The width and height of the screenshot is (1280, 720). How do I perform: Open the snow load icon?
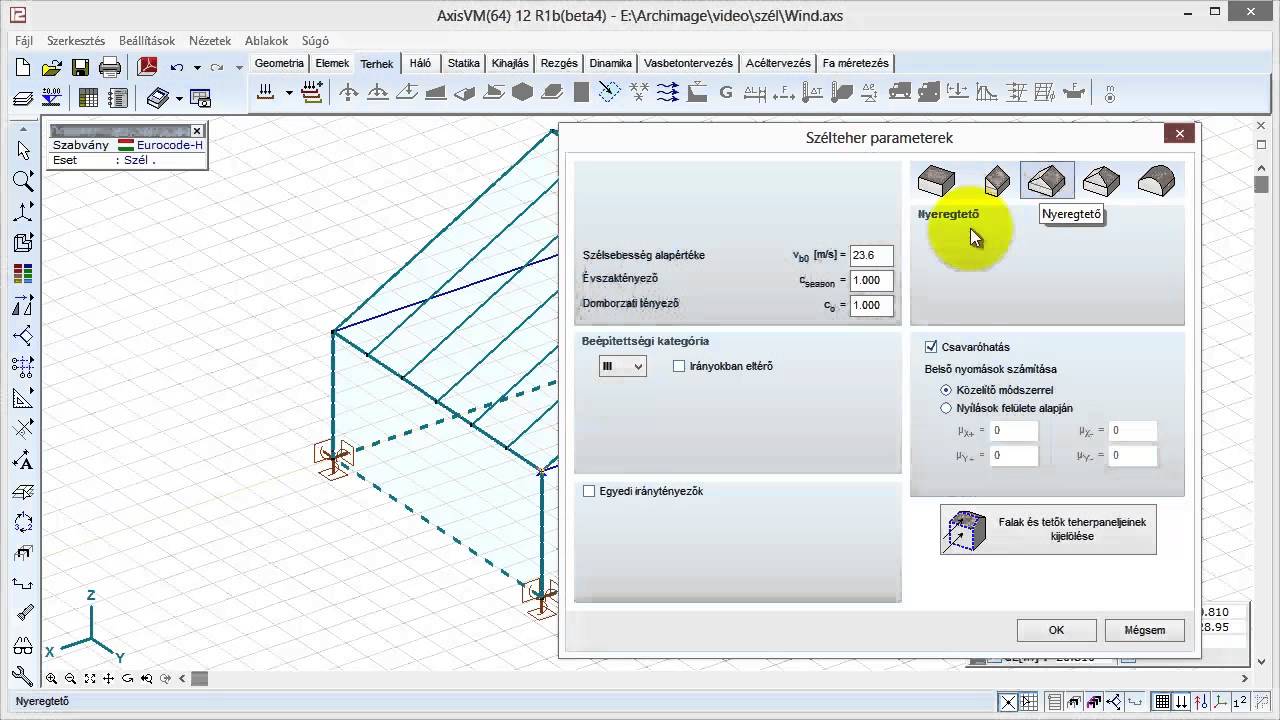click(638, 93)
